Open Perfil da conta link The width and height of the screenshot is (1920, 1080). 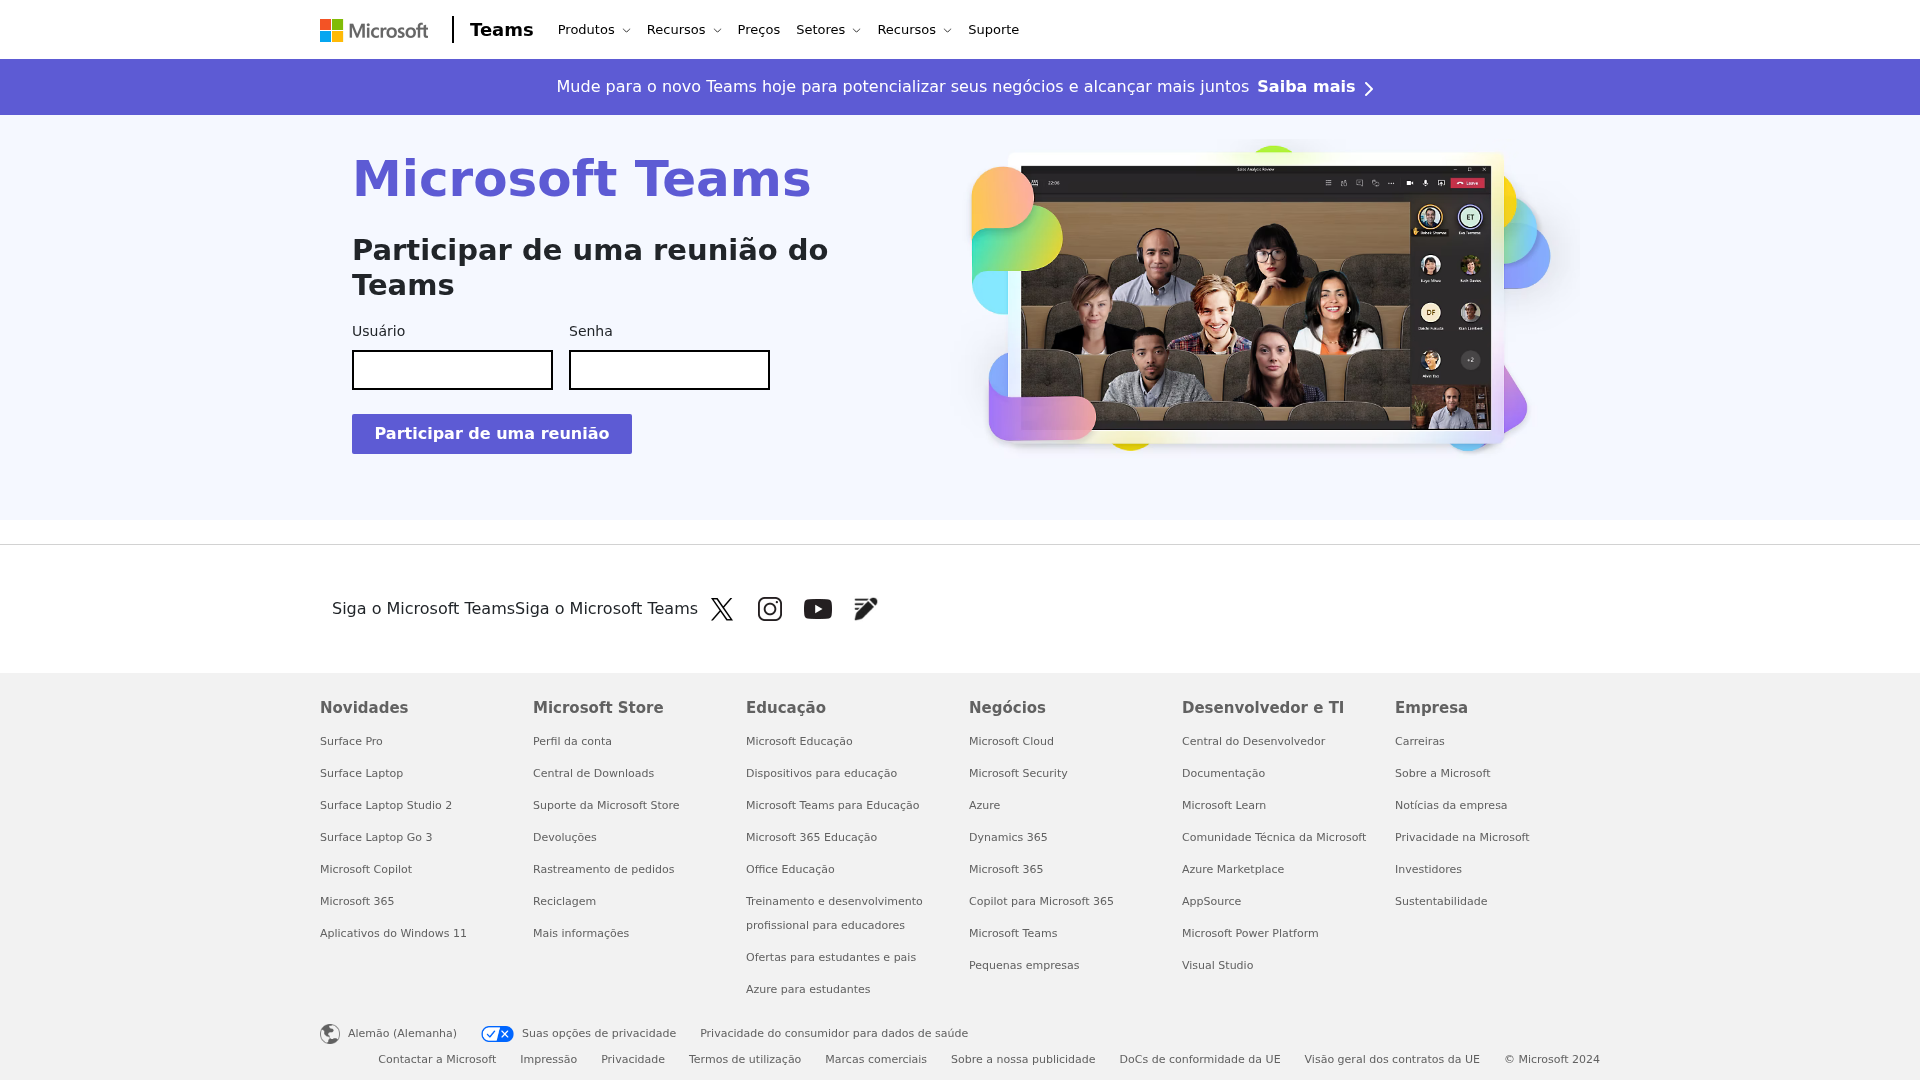(572, 742)
